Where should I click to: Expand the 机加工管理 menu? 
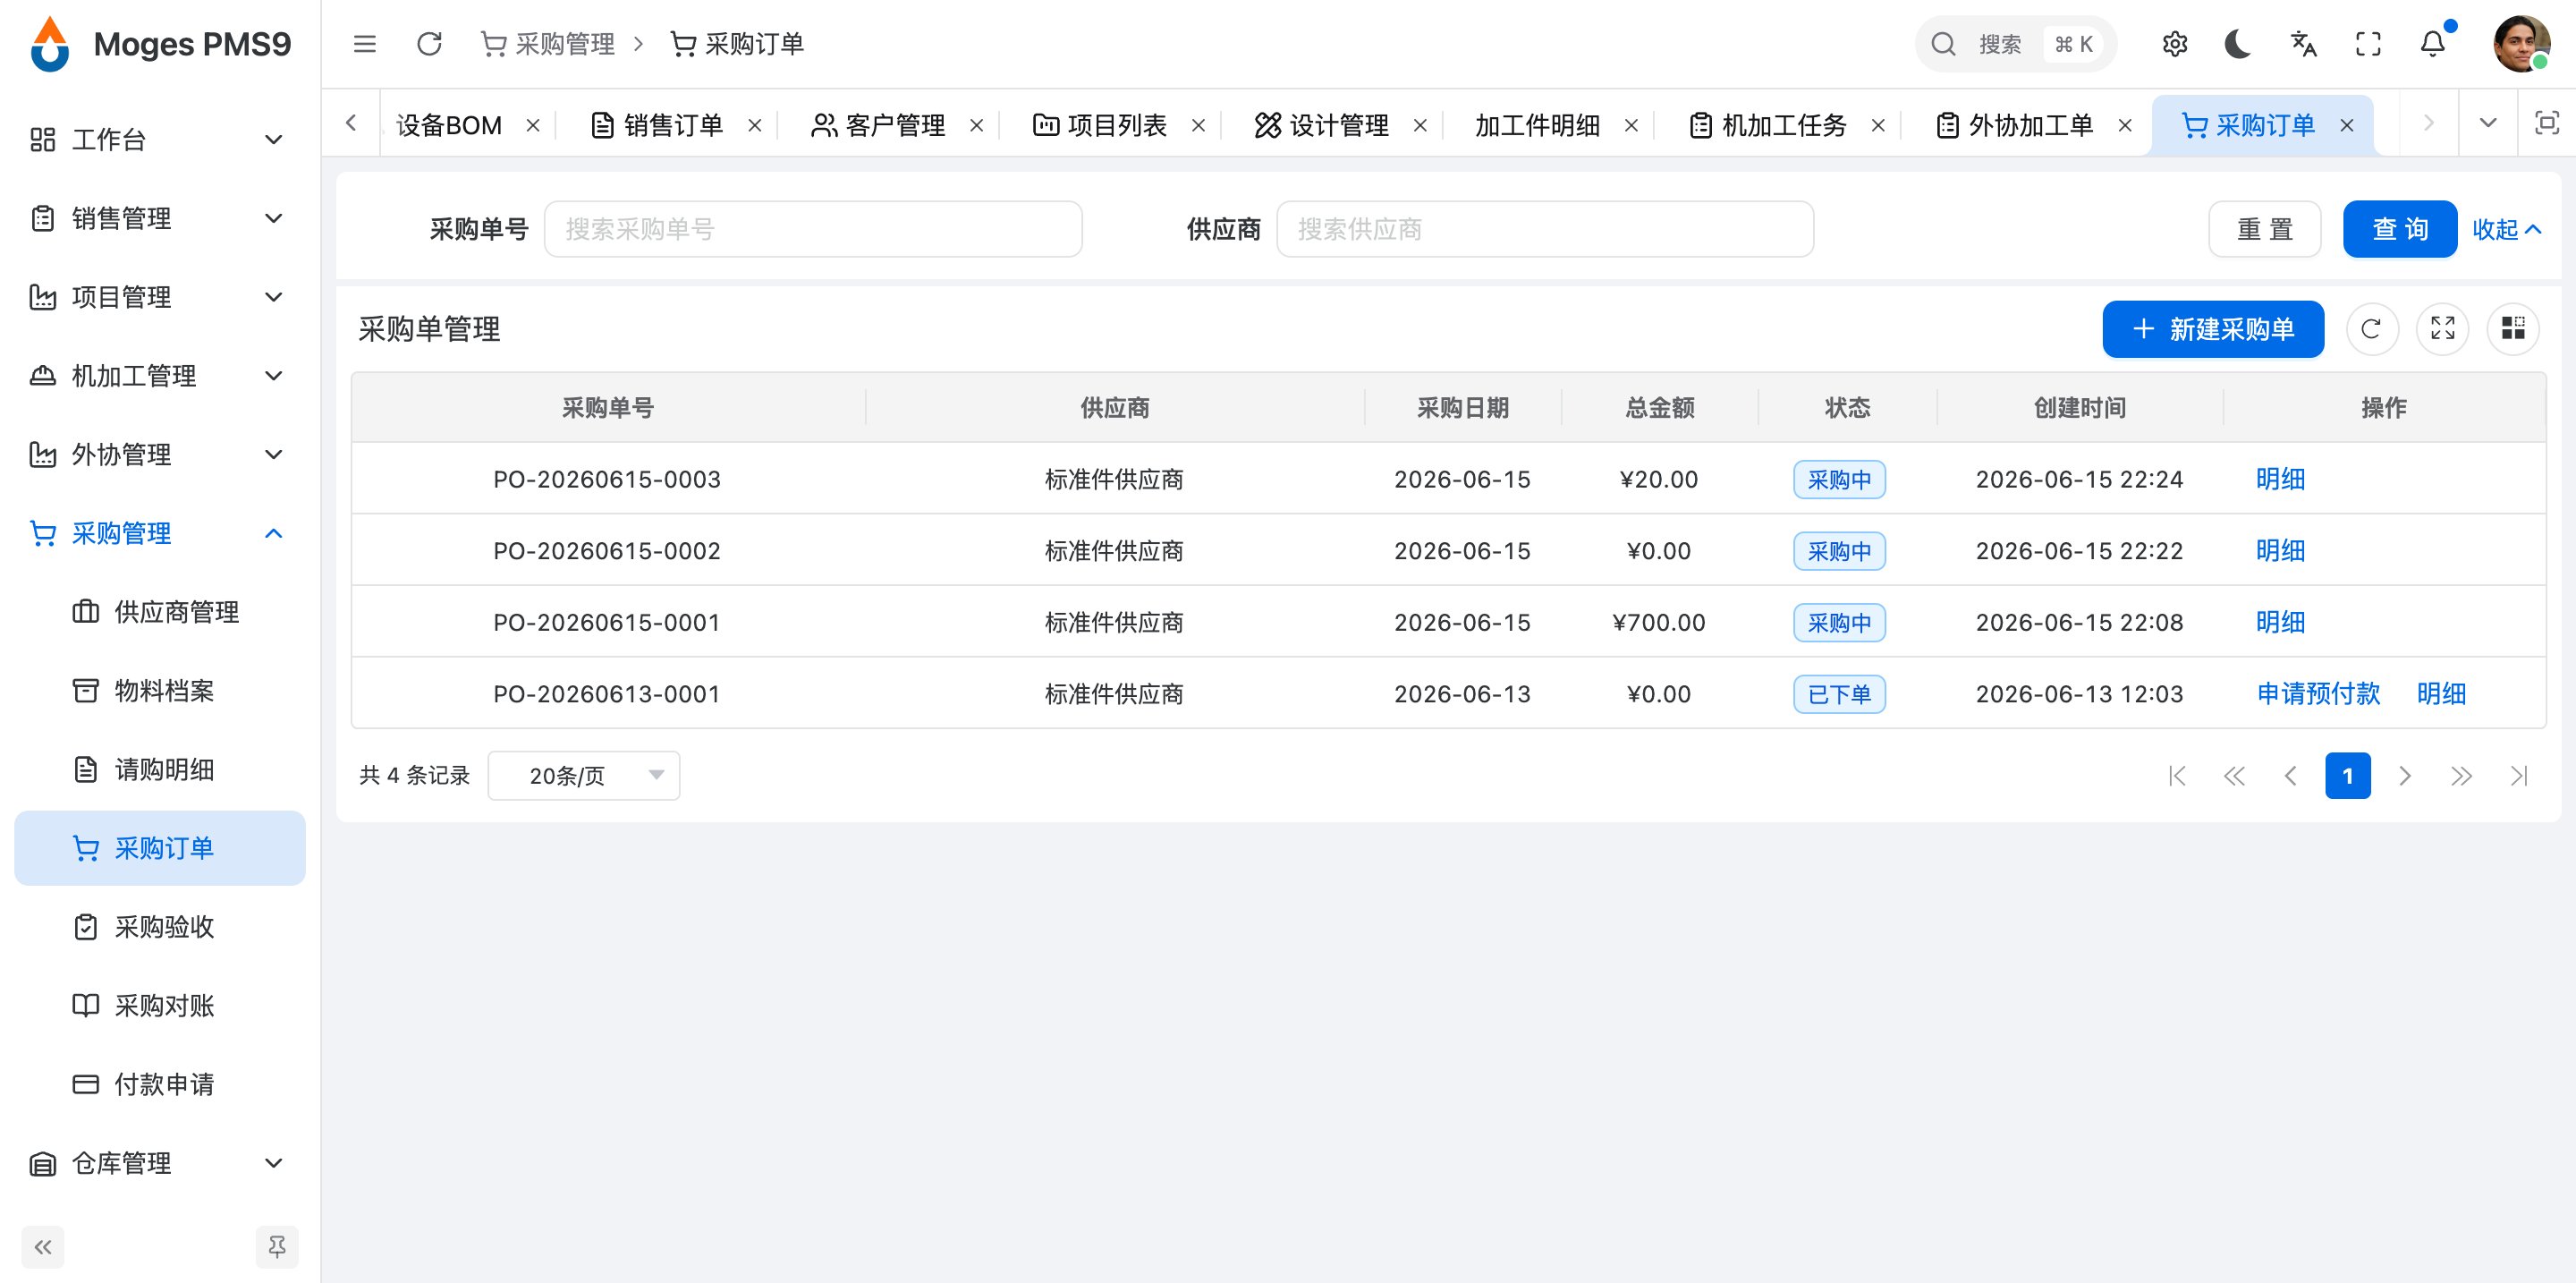click(x=160, y=376)
